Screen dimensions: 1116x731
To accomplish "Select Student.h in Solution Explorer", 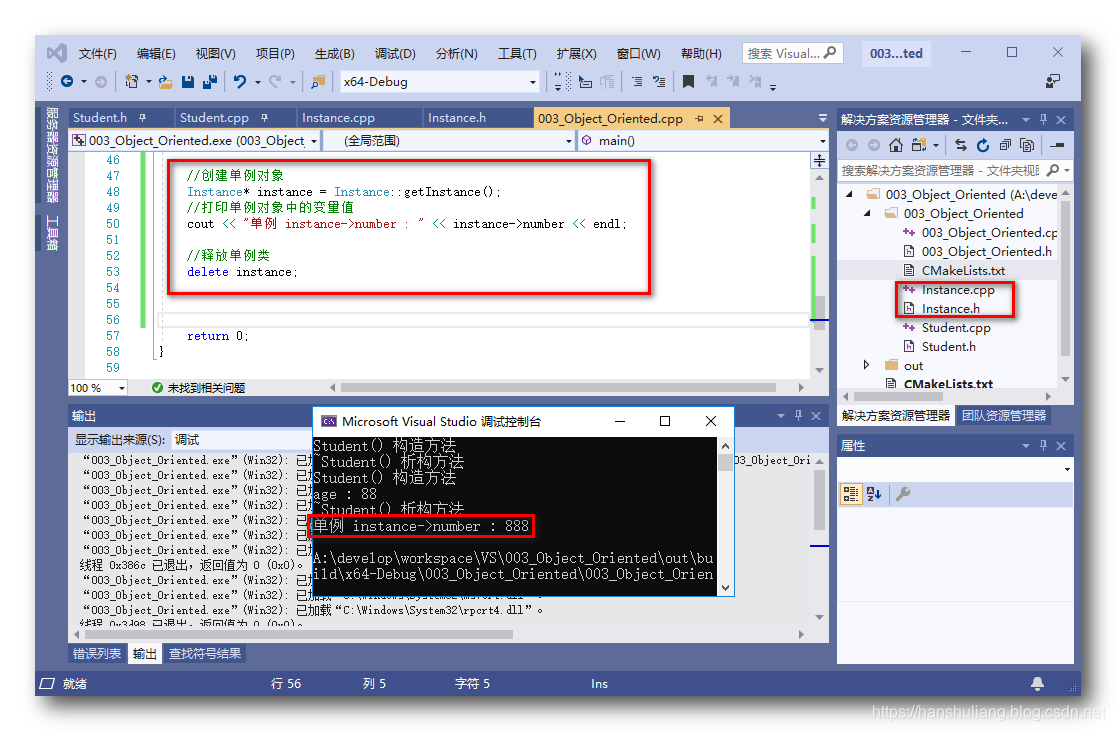I will [x=949, y=347].
